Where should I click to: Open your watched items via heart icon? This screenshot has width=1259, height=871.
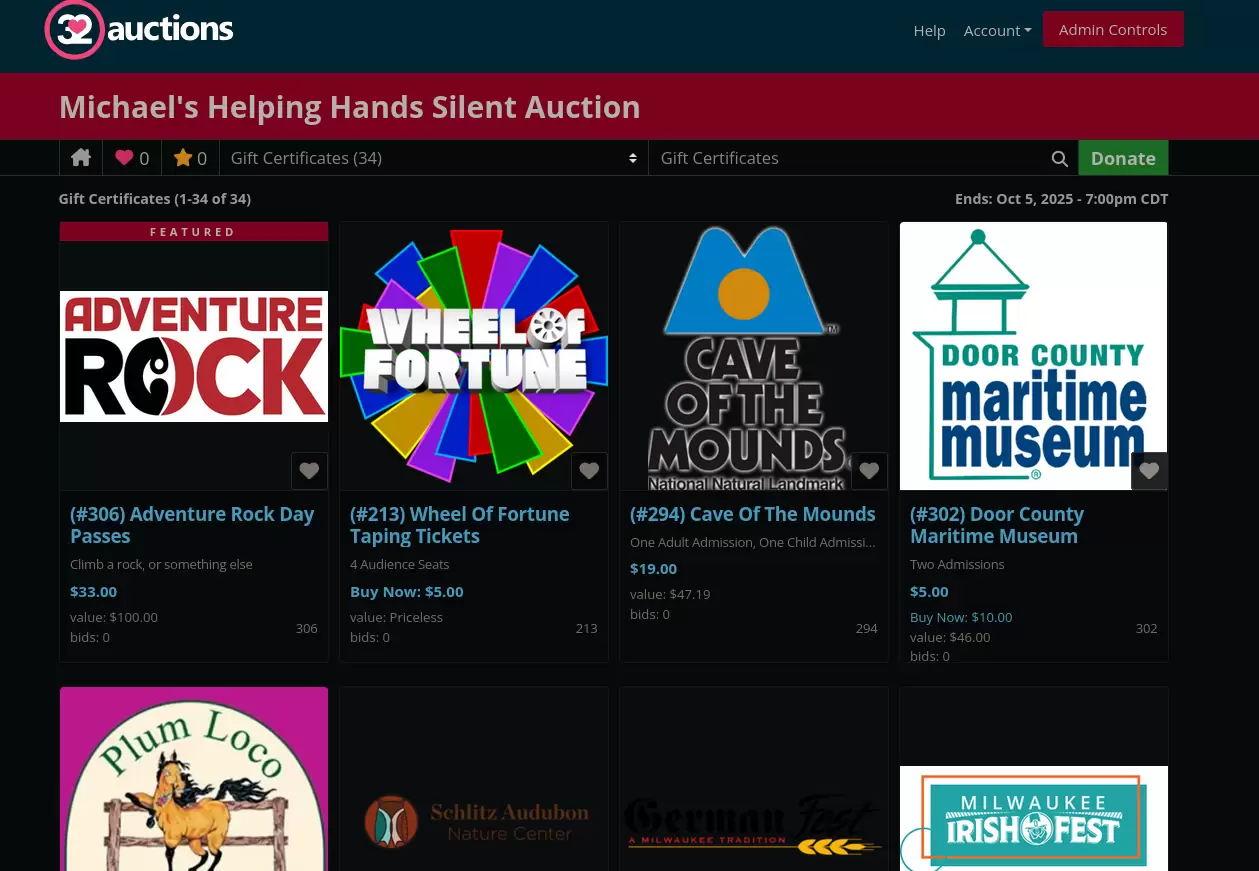coord(131,157)
